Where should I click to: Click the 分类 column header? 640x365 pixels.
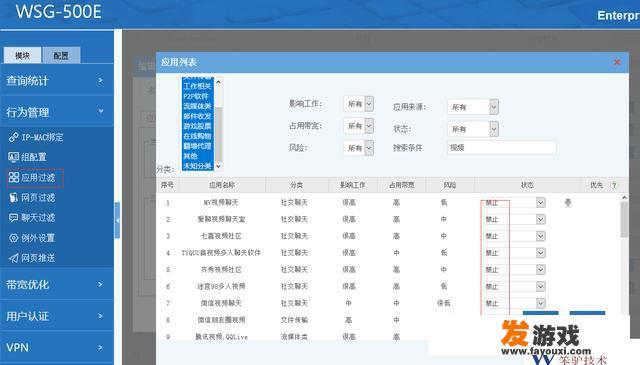(297, 185)
